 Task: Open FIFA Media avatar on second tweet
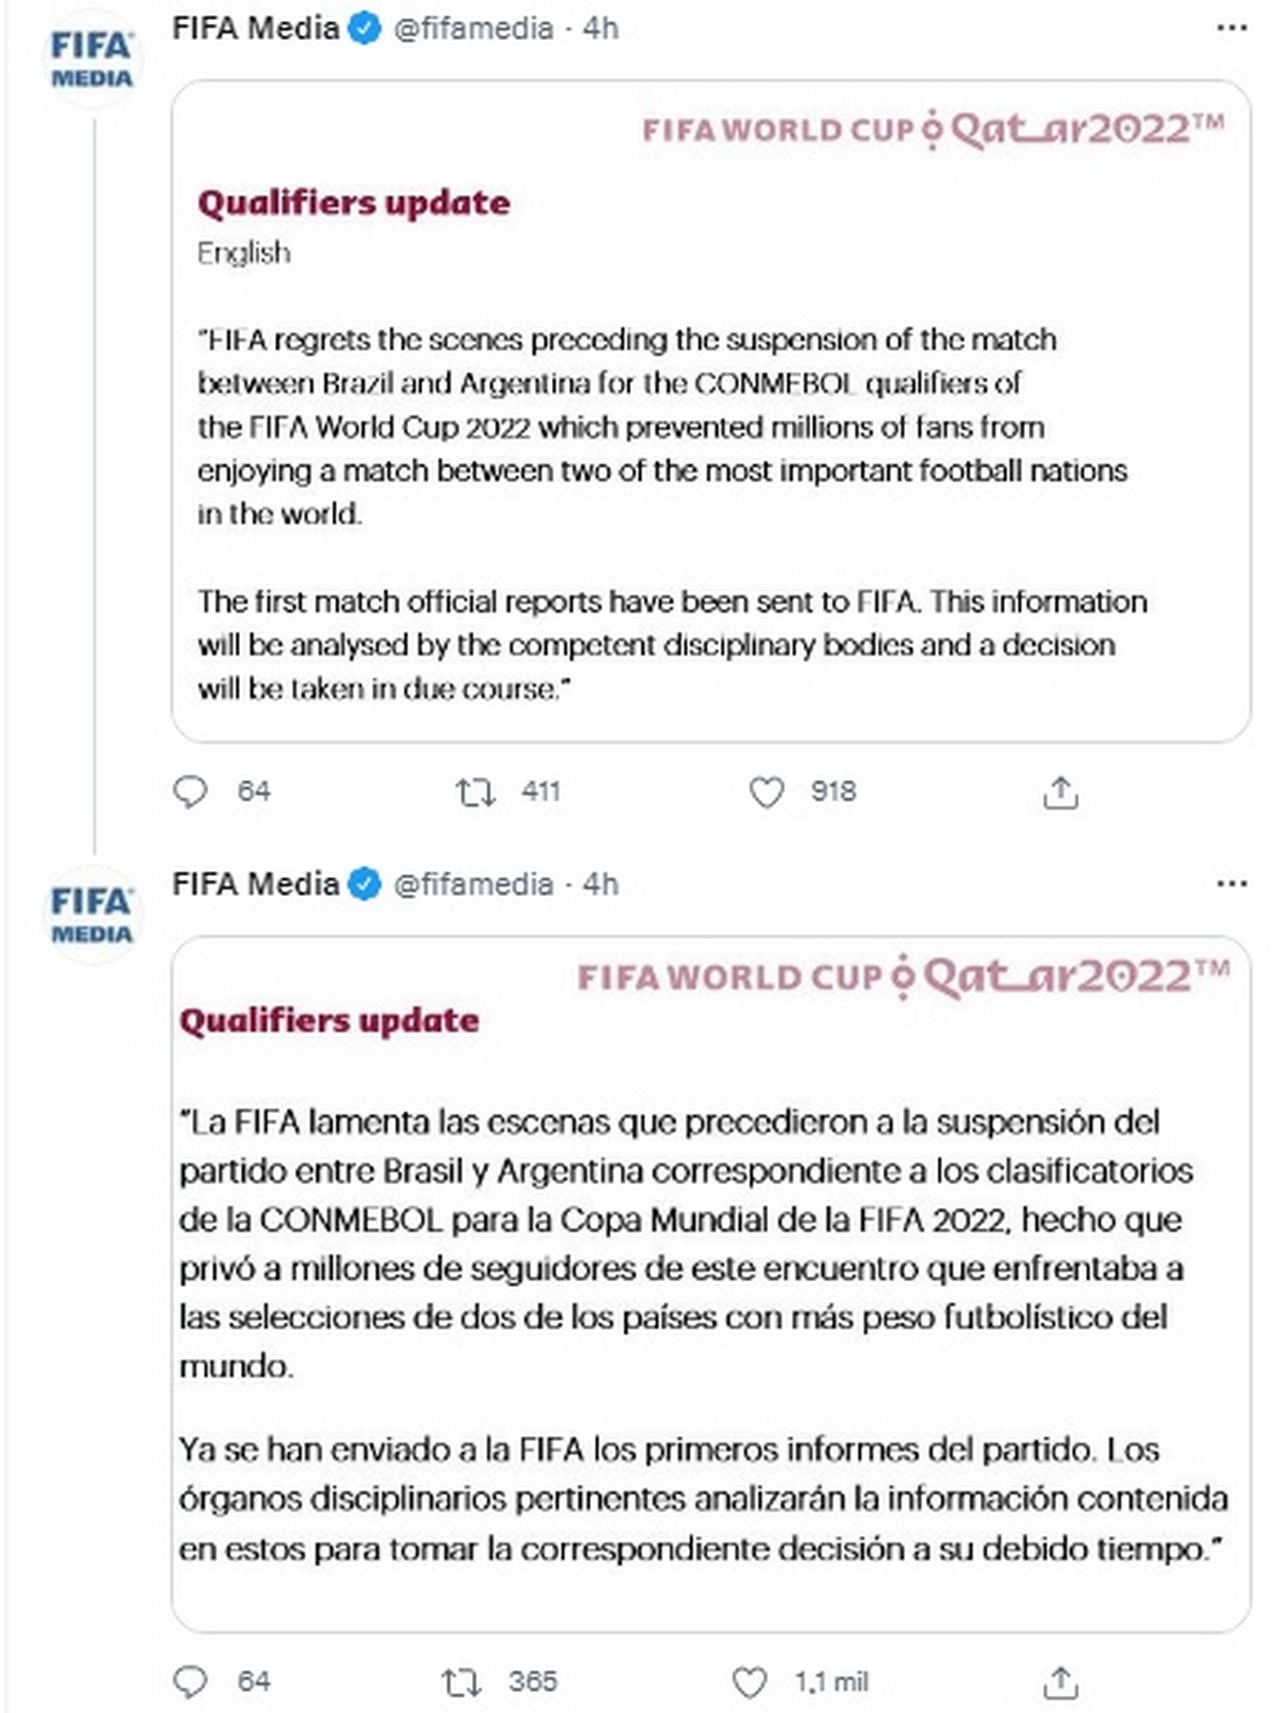(x=92, y=914)
